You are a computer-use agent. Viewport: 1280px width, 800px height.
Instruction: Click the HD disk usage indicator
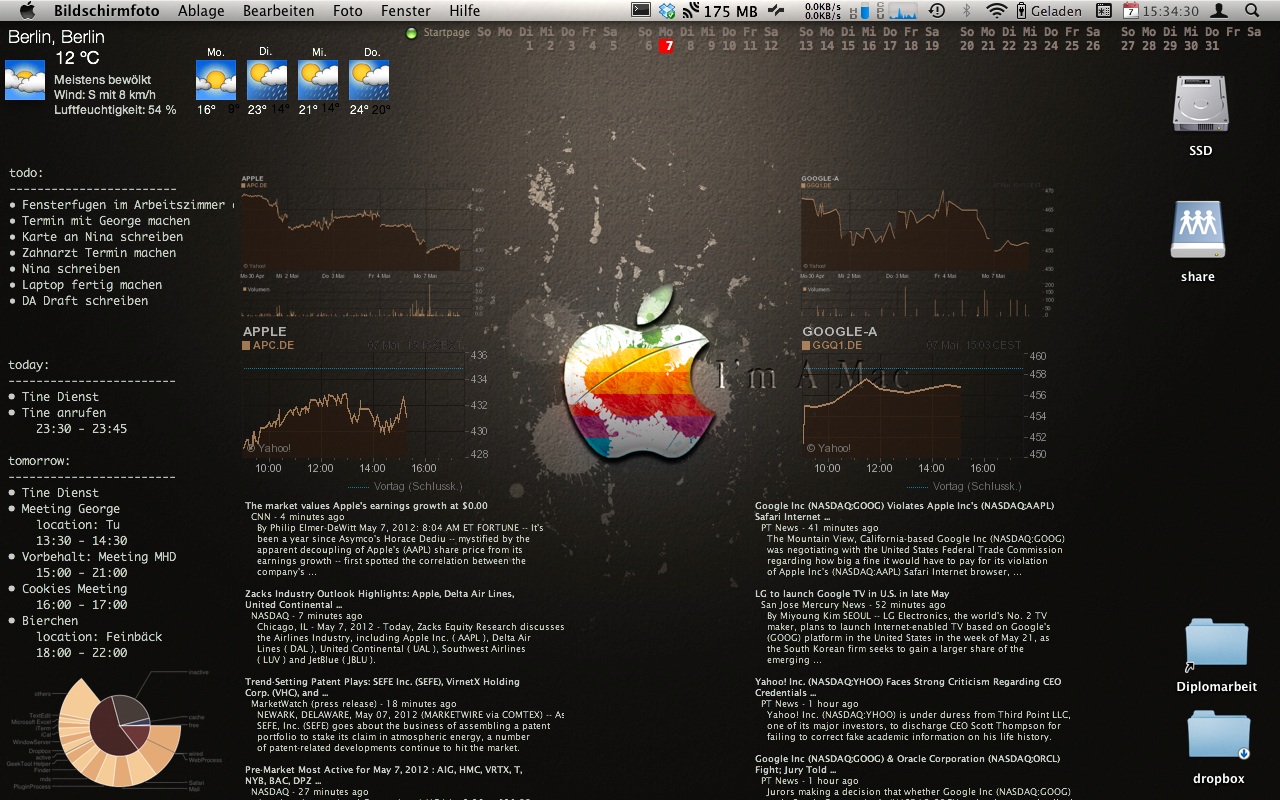click(860, 11)
